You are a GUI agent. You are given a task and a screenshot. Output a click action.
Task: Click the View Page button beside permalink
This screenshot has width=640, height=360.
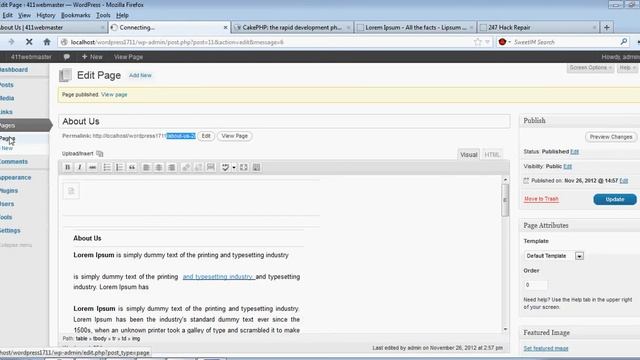coord(235,136)
